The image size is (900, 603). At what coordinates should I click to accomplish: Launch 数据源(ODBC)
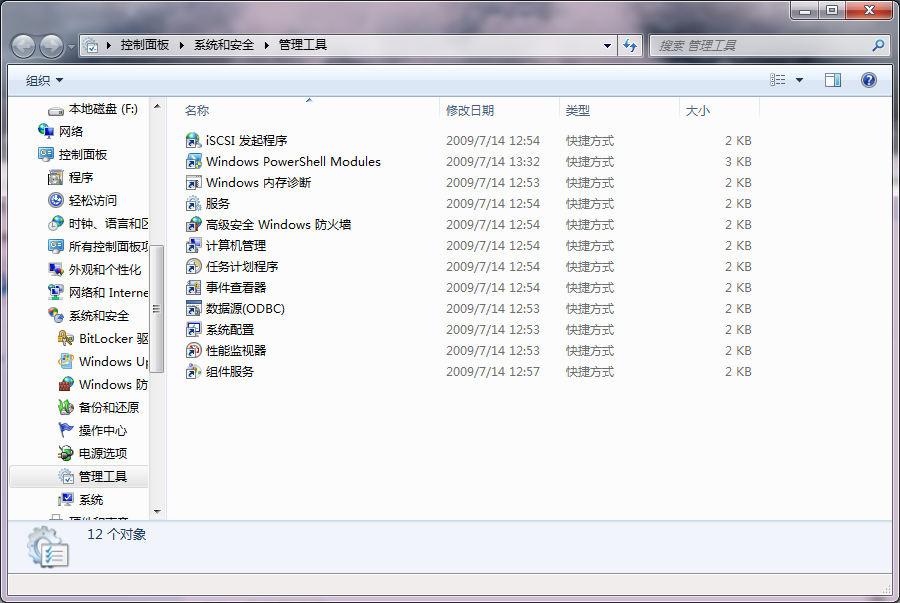(236, 308)
